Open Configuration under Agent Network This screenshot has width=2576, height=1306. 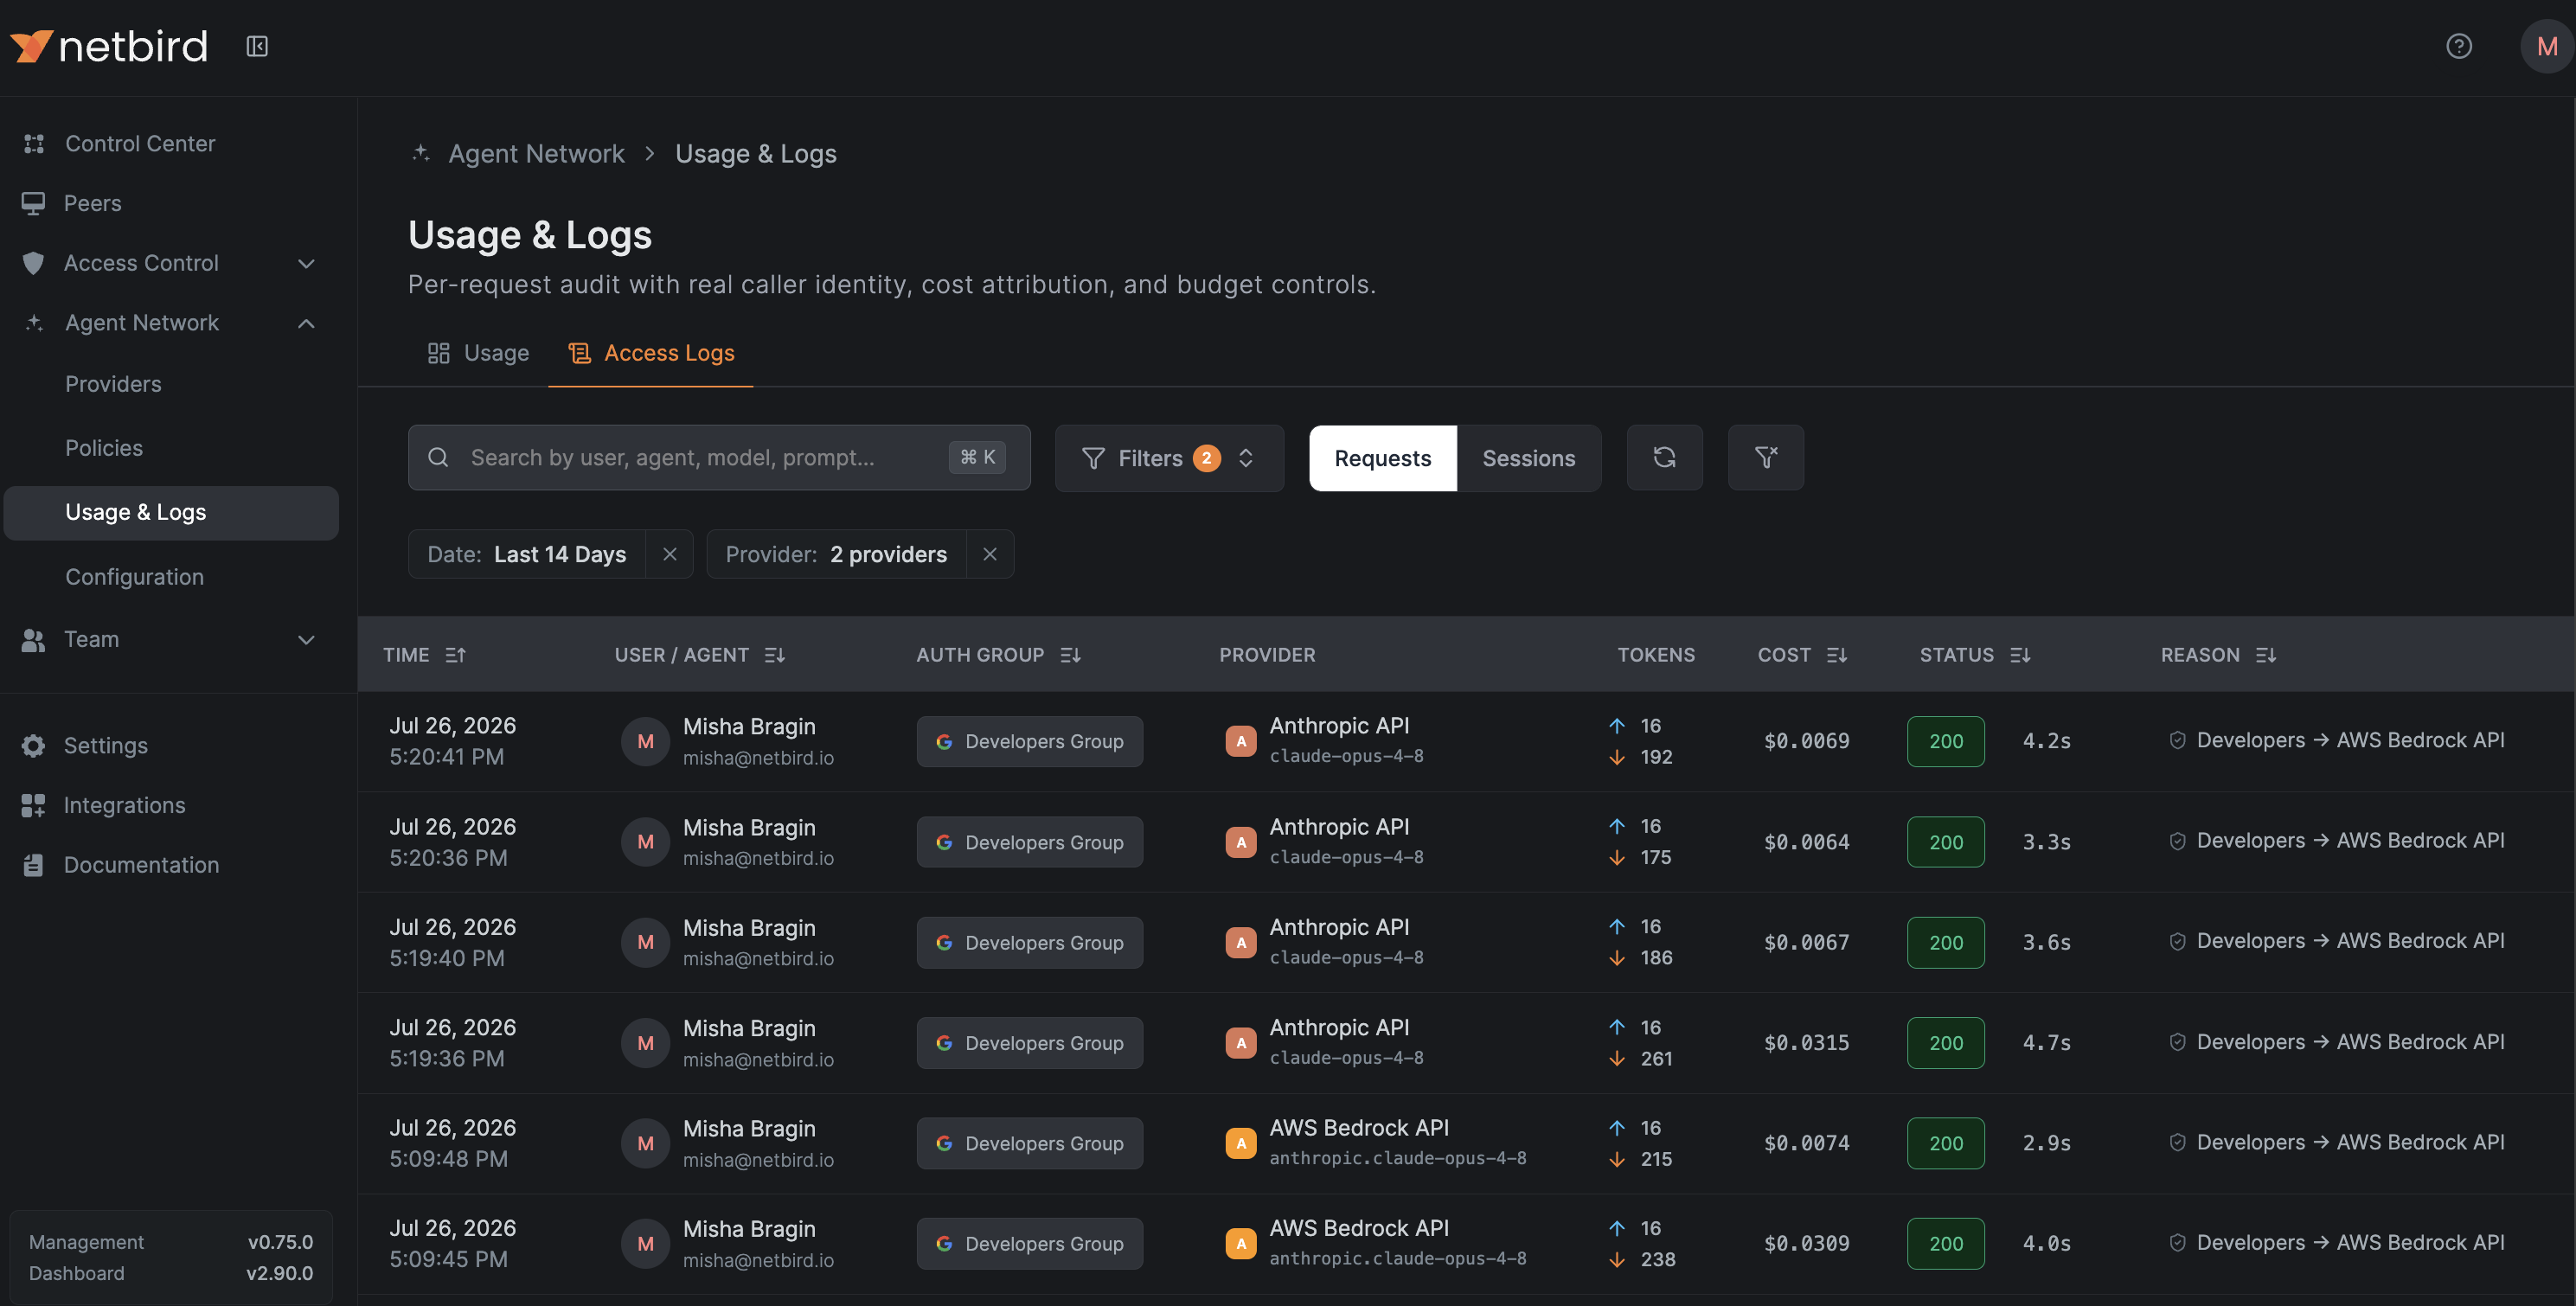[x=134, y=577]
